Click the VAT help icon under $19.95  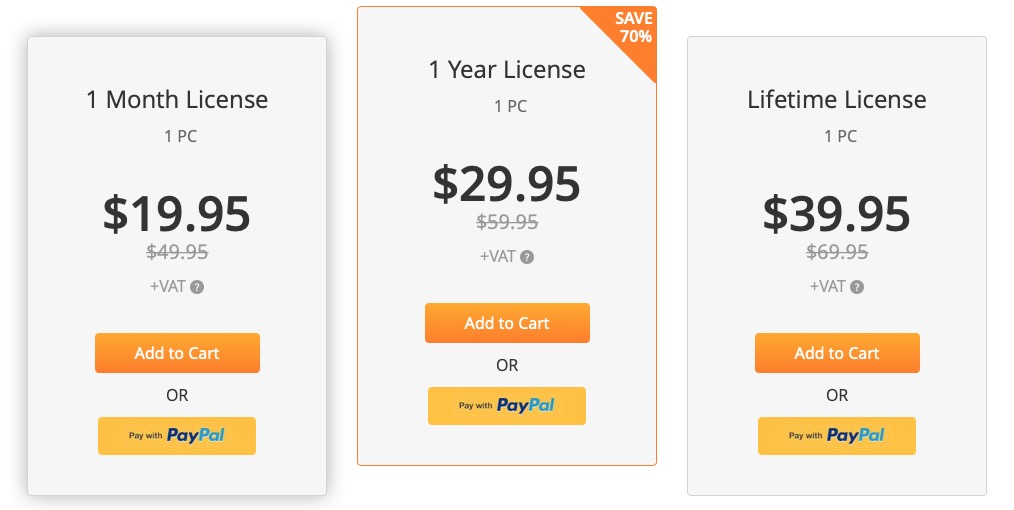point(197,287)
